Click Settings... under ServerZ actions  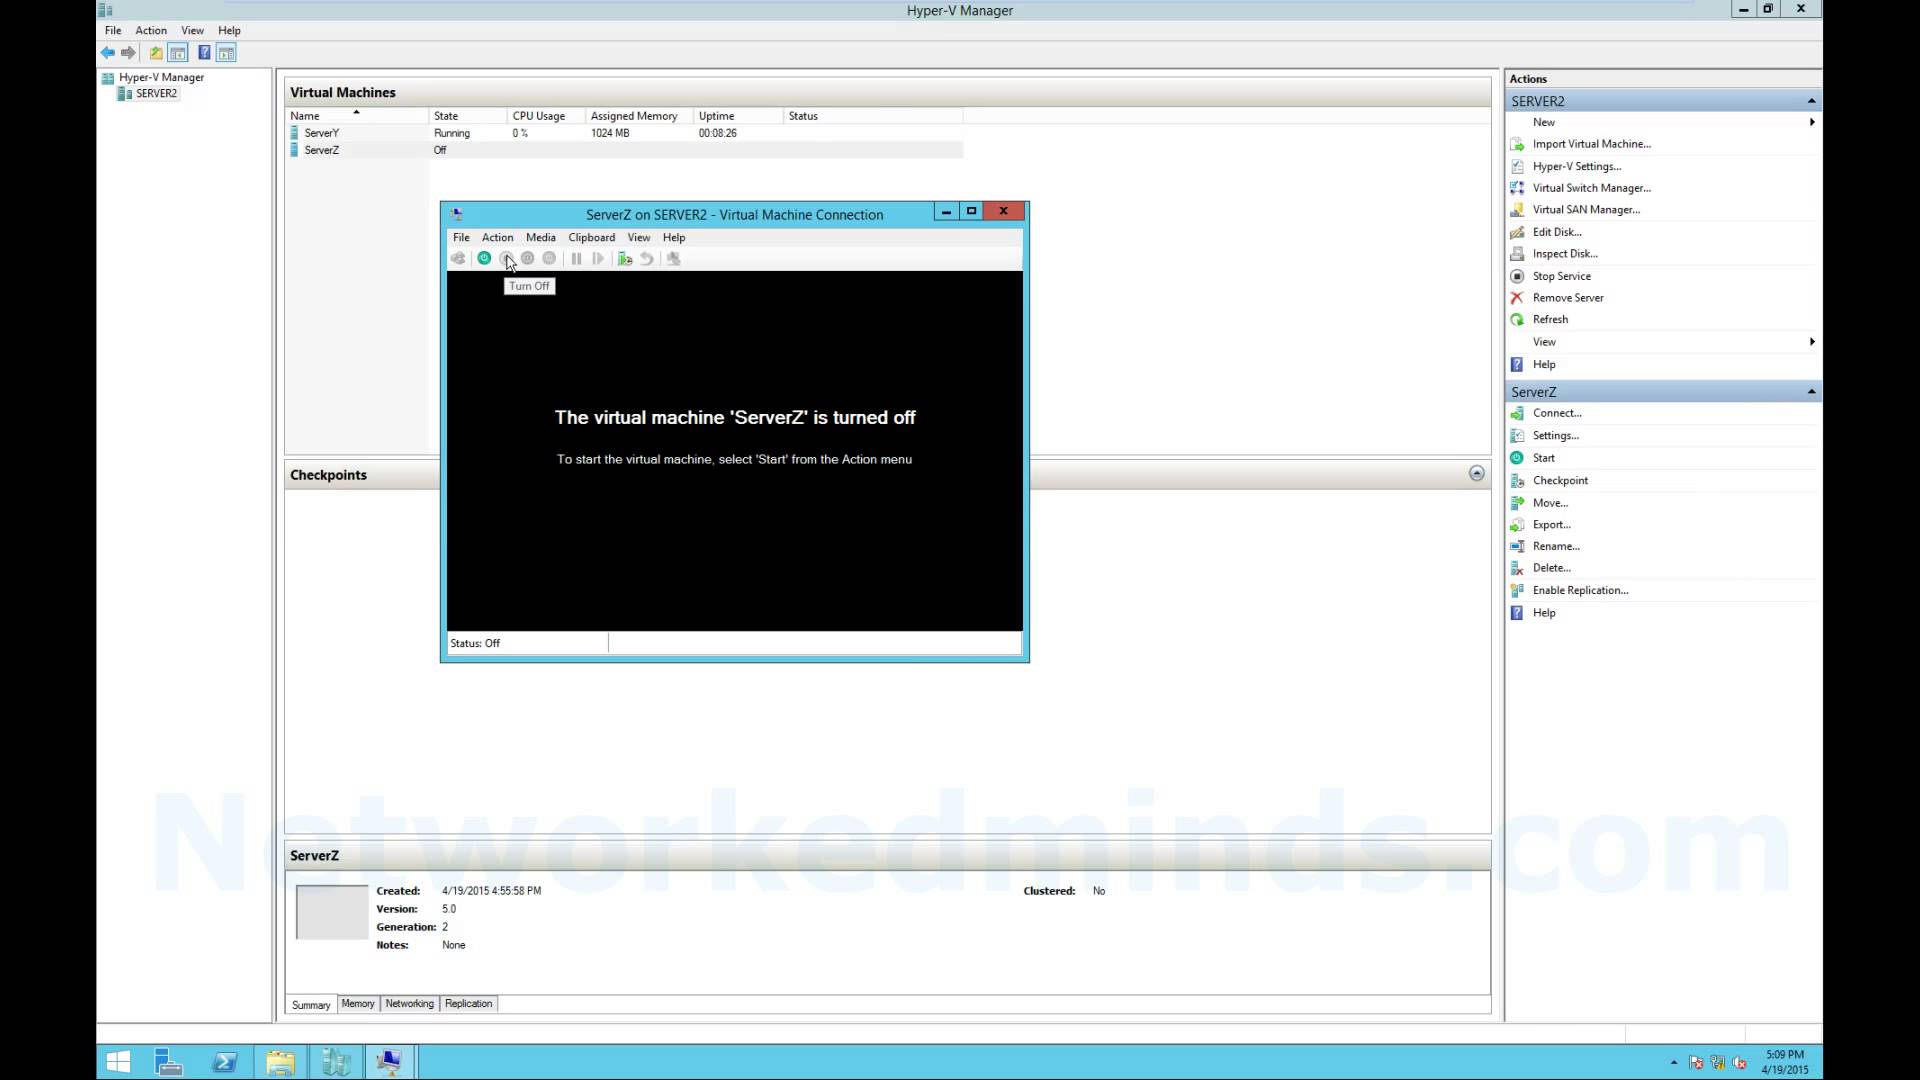pyautogui.click(x=1556, y=436)
